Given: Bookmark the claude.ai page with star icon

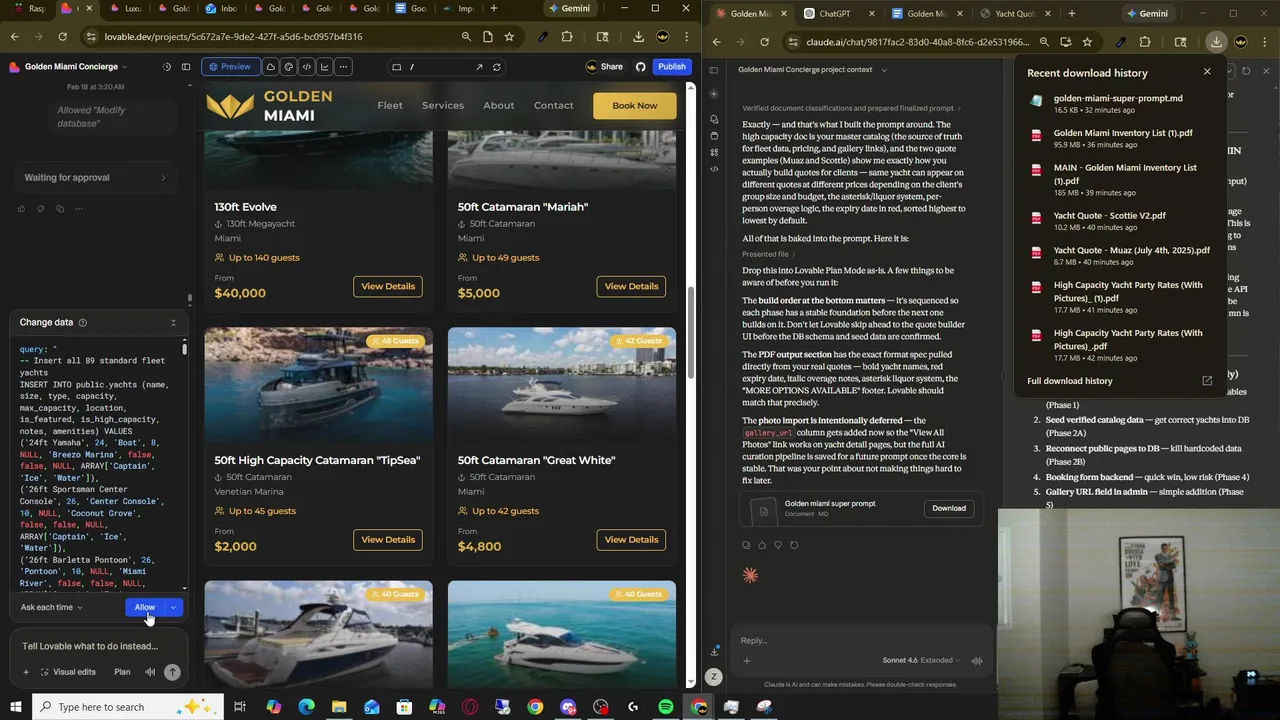Looking at the screenshot, I should tap(1087, 42).
